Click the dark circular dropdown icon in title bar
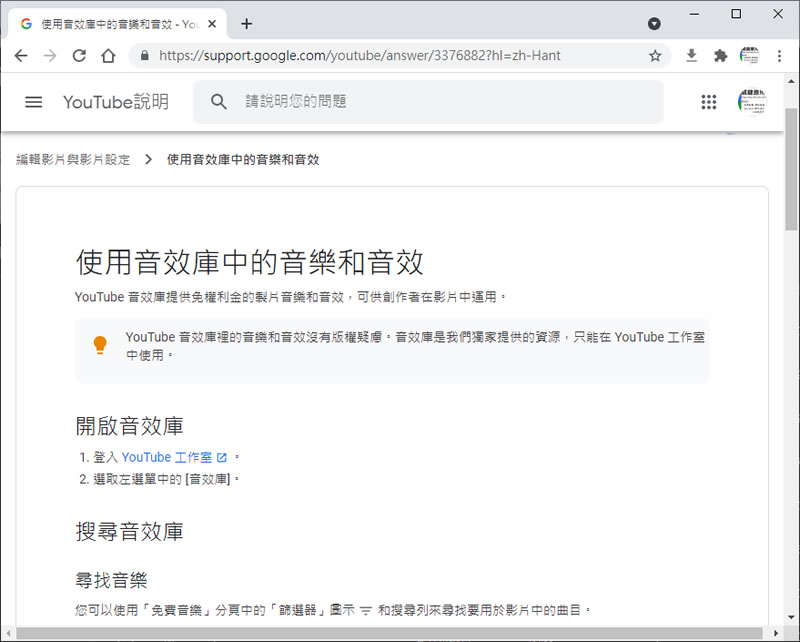The width and height of the screenshot is (800, 642). point(654,23)
